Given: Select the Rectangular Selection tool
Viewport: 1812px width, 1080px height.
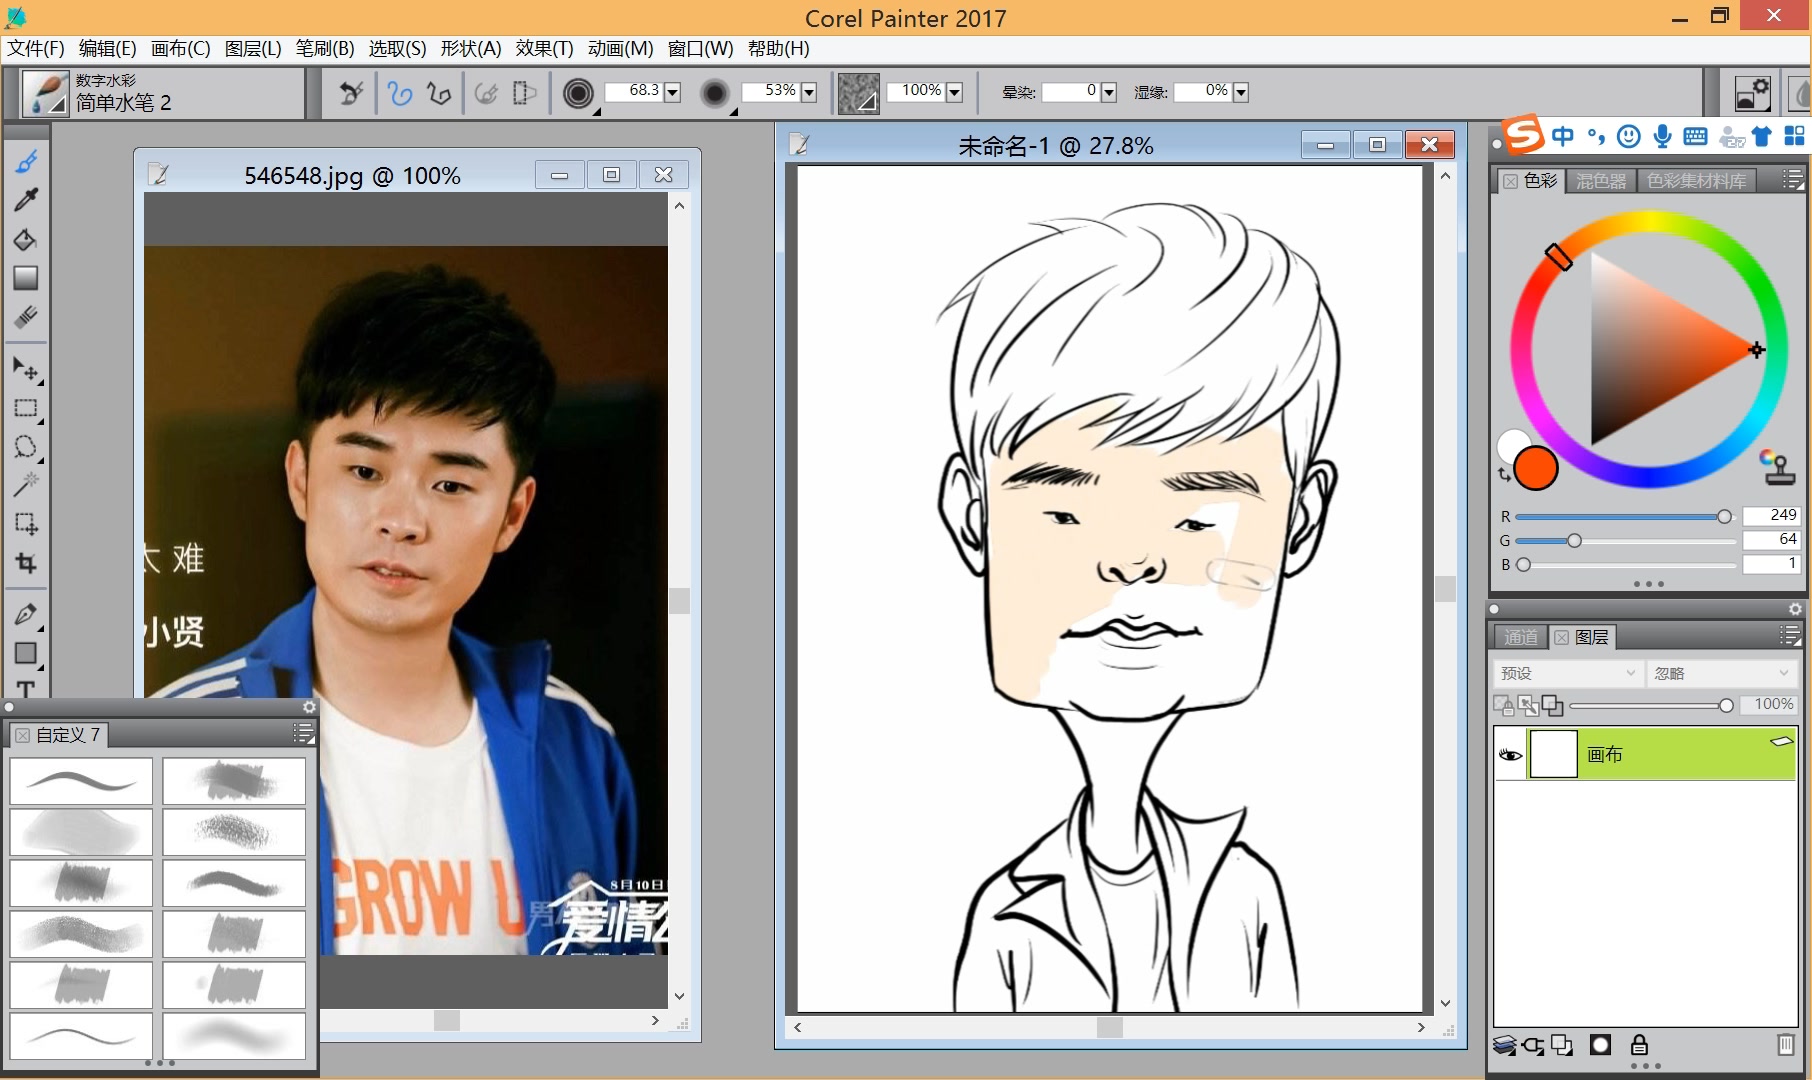Looking at the screenshot, I should point(26,408).
